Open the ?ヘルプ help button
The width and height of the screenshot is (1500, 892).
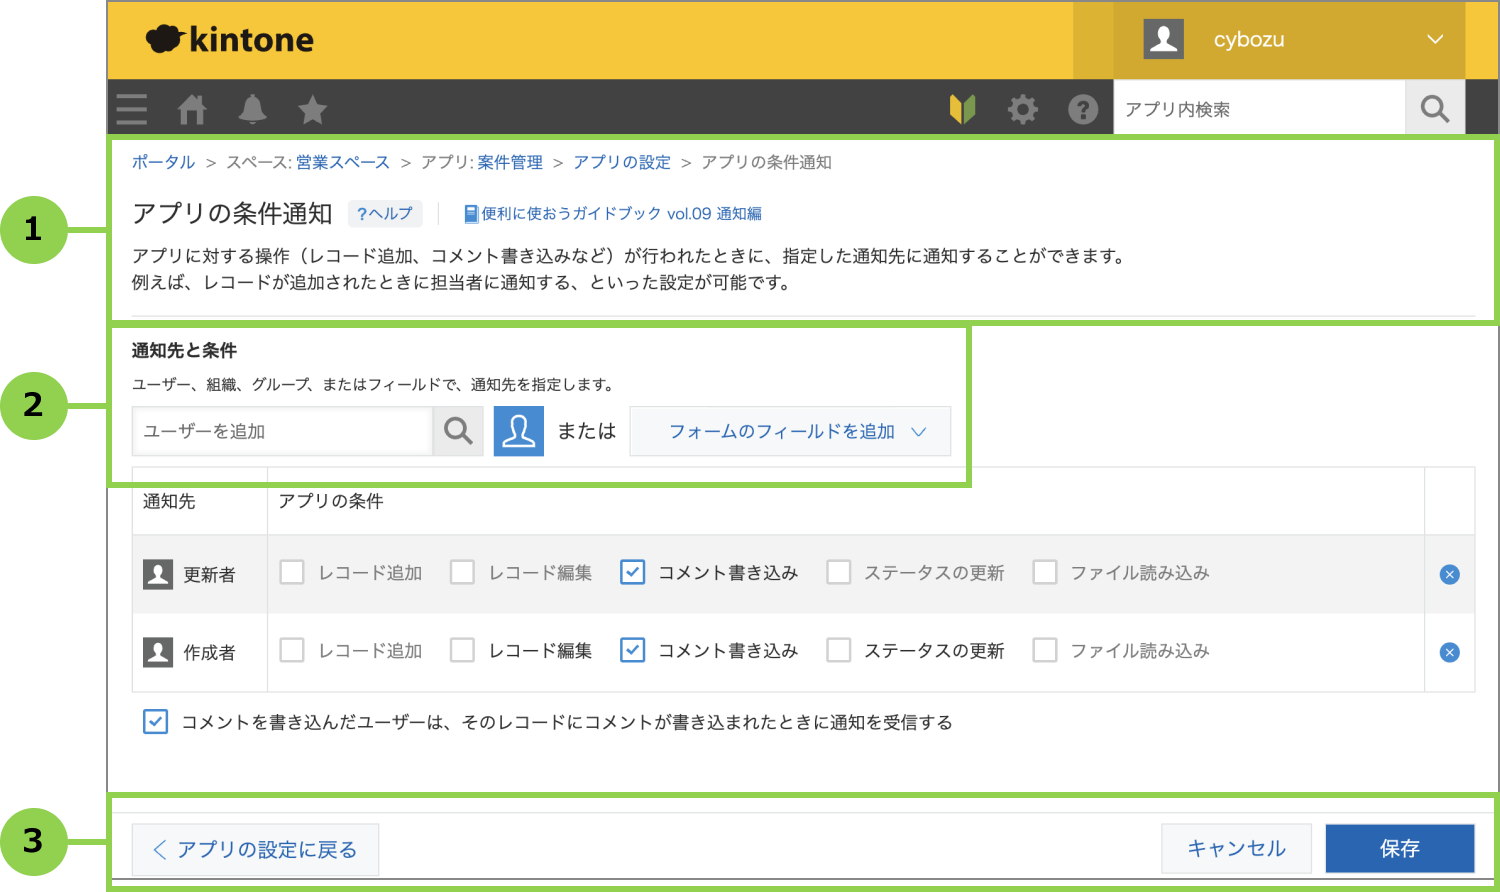coord(385,213)
